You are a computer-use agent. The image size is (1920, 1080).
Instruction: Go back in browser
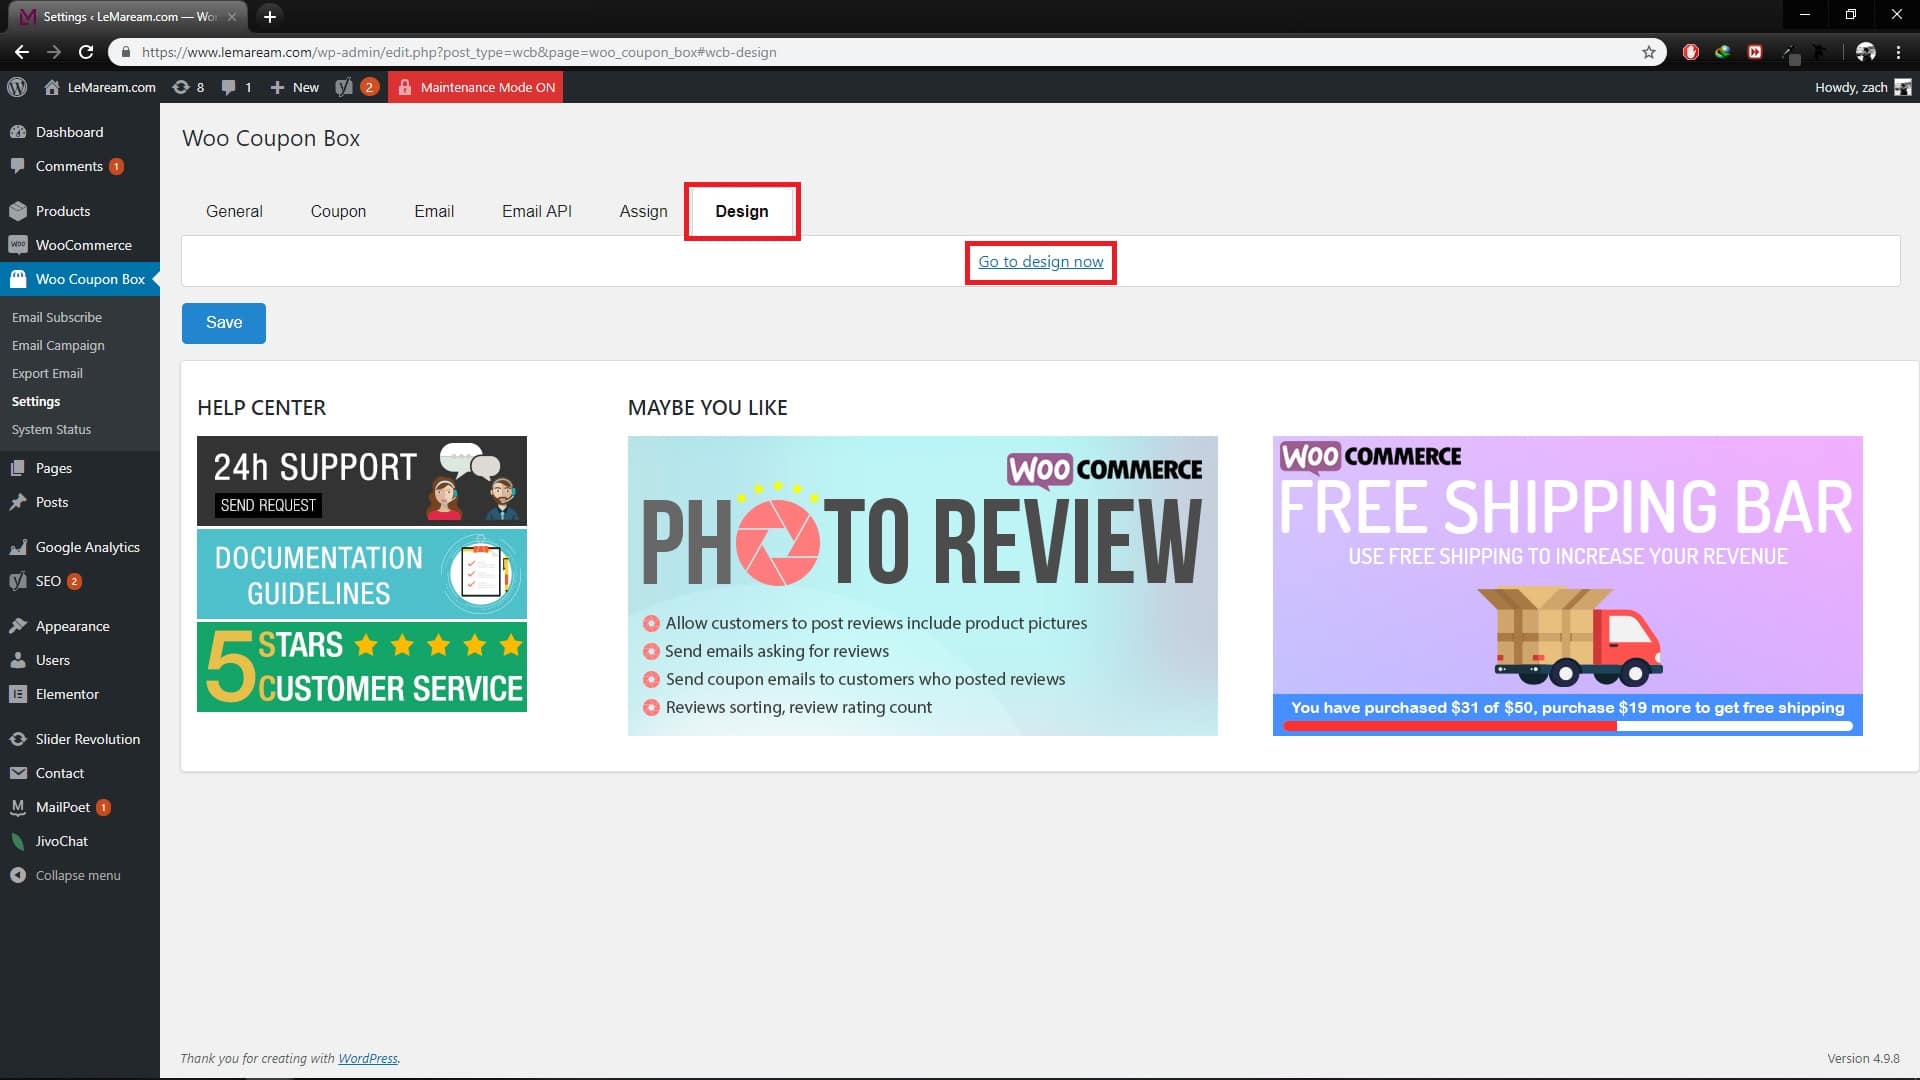point(22,52)
